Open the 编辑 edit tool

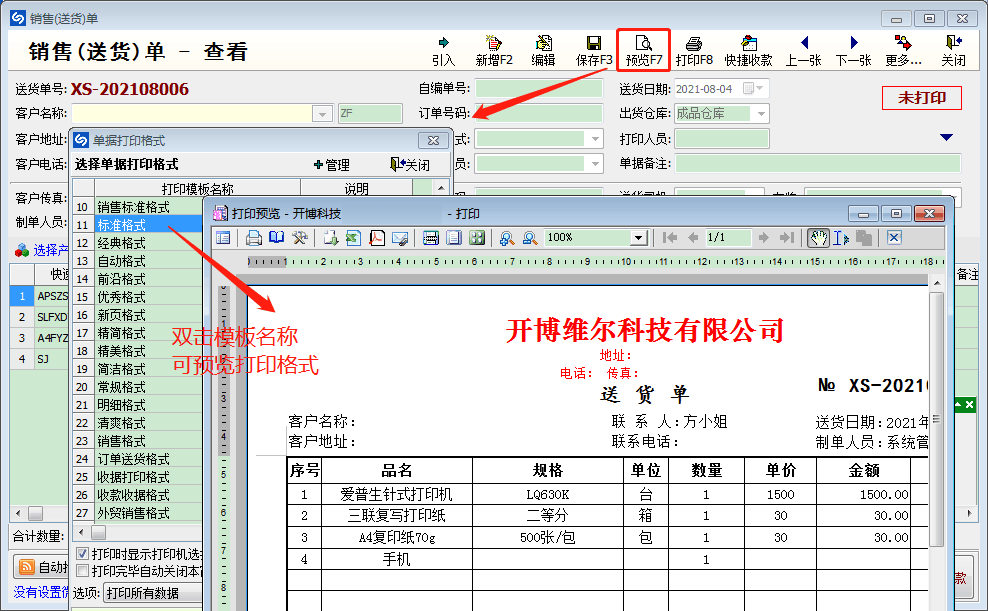tap(543, 50)
